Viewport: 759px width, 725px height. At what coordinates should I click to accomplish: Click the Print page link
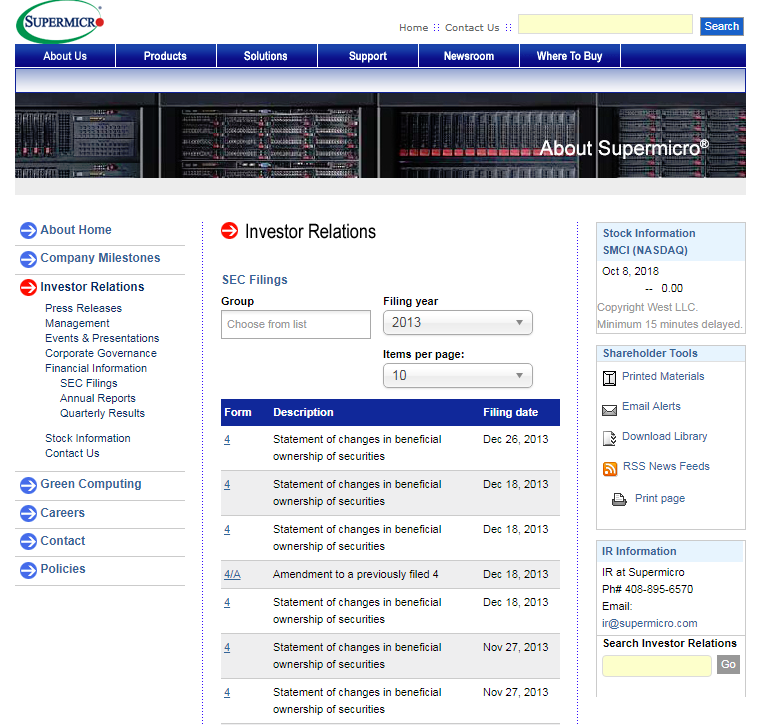pos(660,498)
